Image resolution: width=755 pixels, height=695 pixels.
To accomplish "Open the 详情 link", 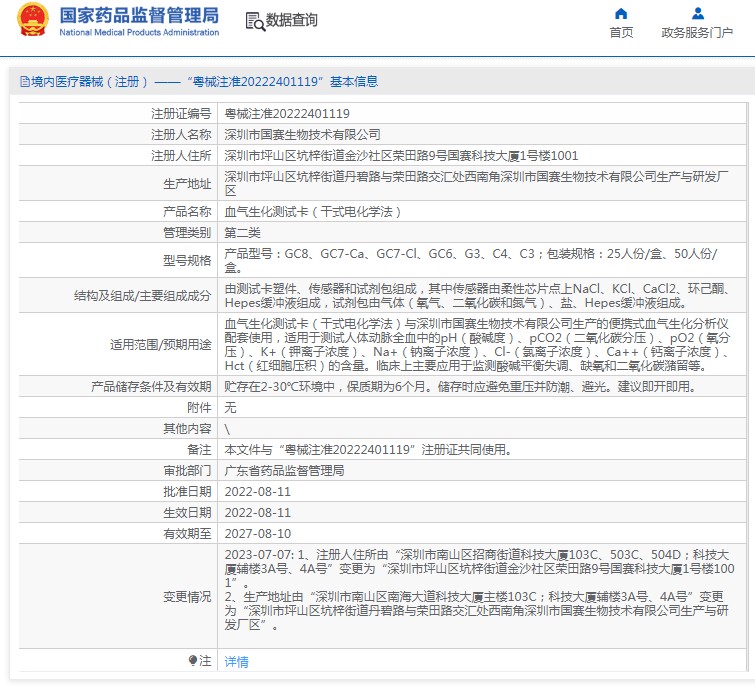I will (x=236, y=662).
